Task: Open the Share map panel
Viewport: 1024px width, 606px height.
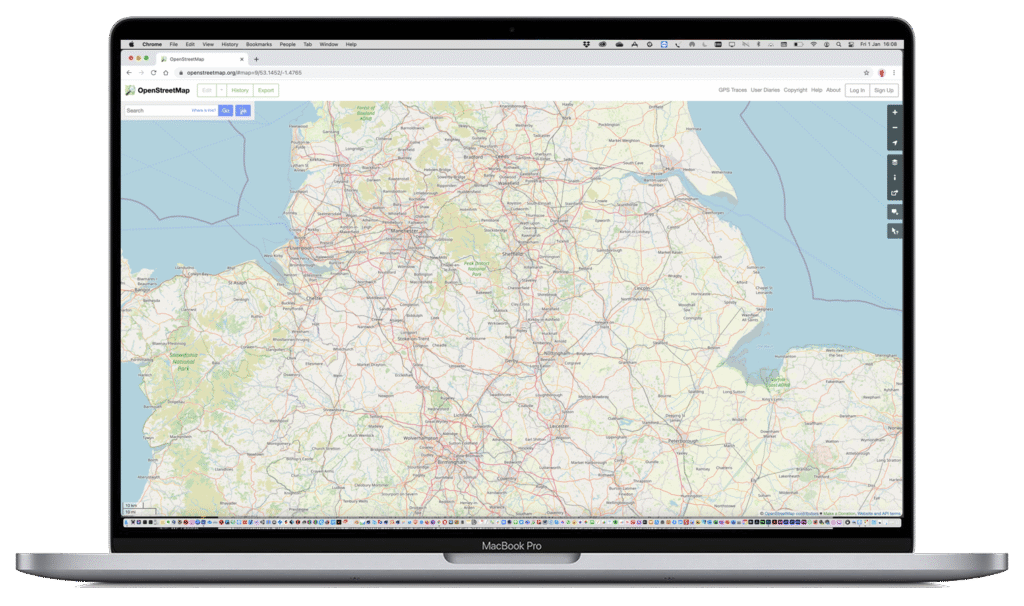Action: tap(895, 193)
